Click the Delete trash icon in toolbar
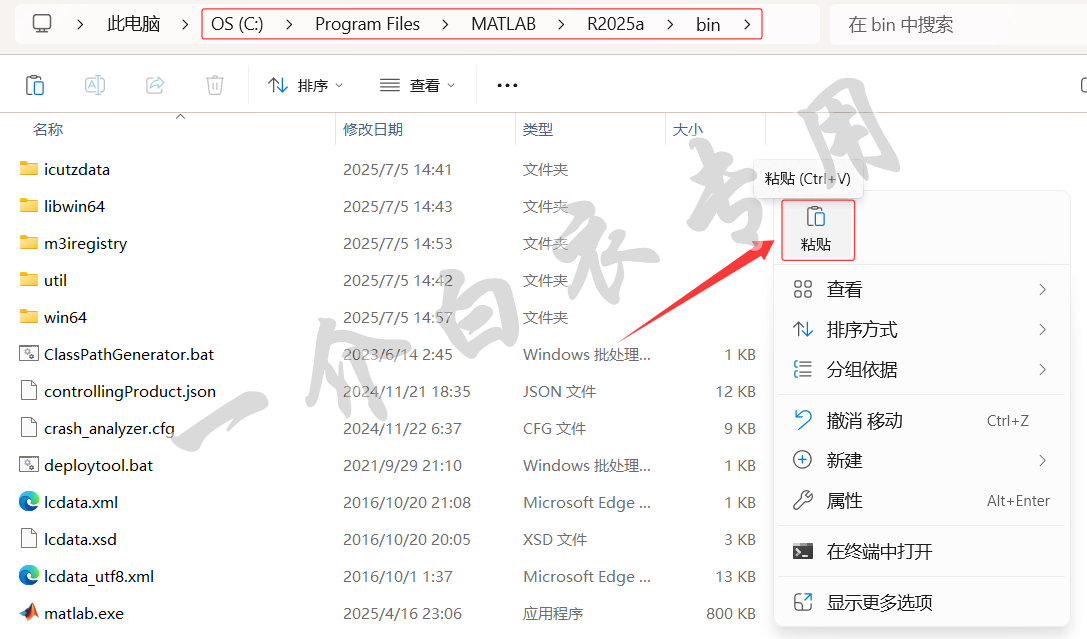The height and width of the screenshot is (639, 1087). [215, 85]
